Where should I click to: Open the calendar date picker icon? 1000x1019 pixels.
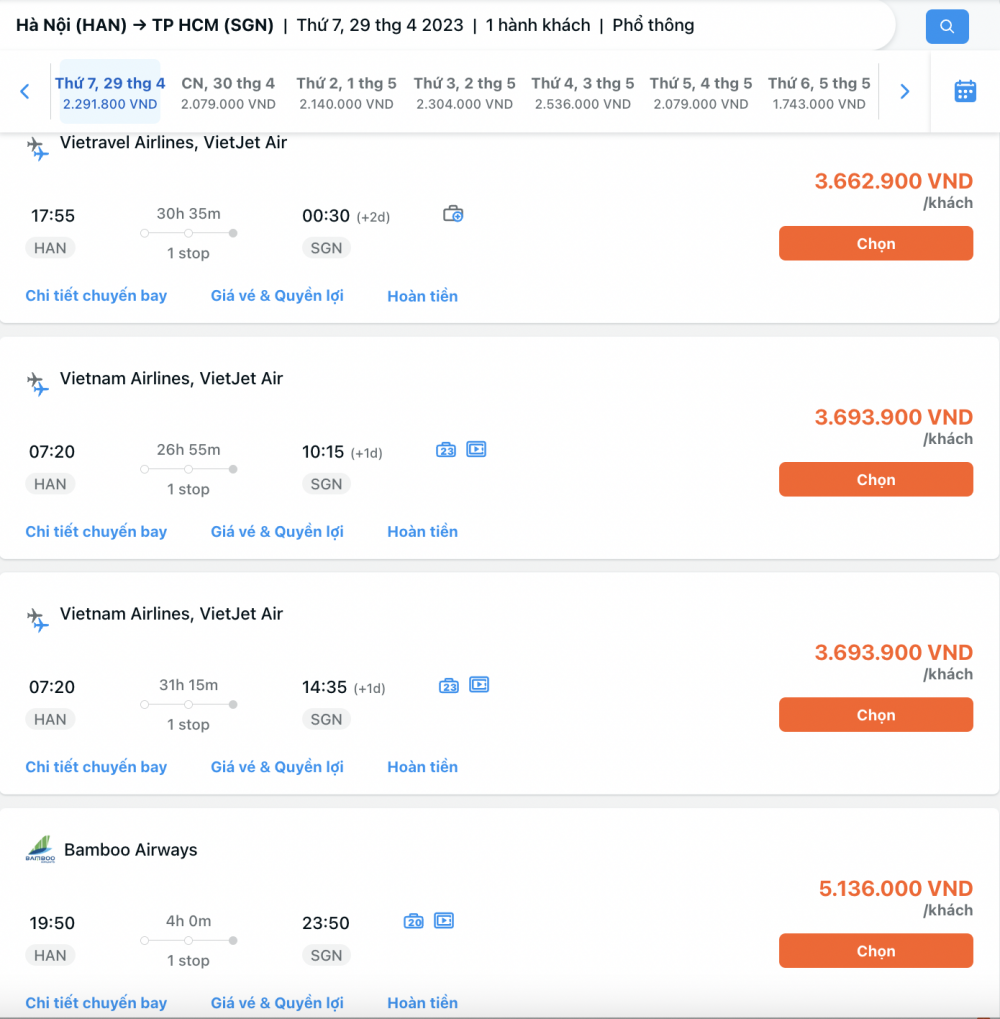tap(965, 92)
